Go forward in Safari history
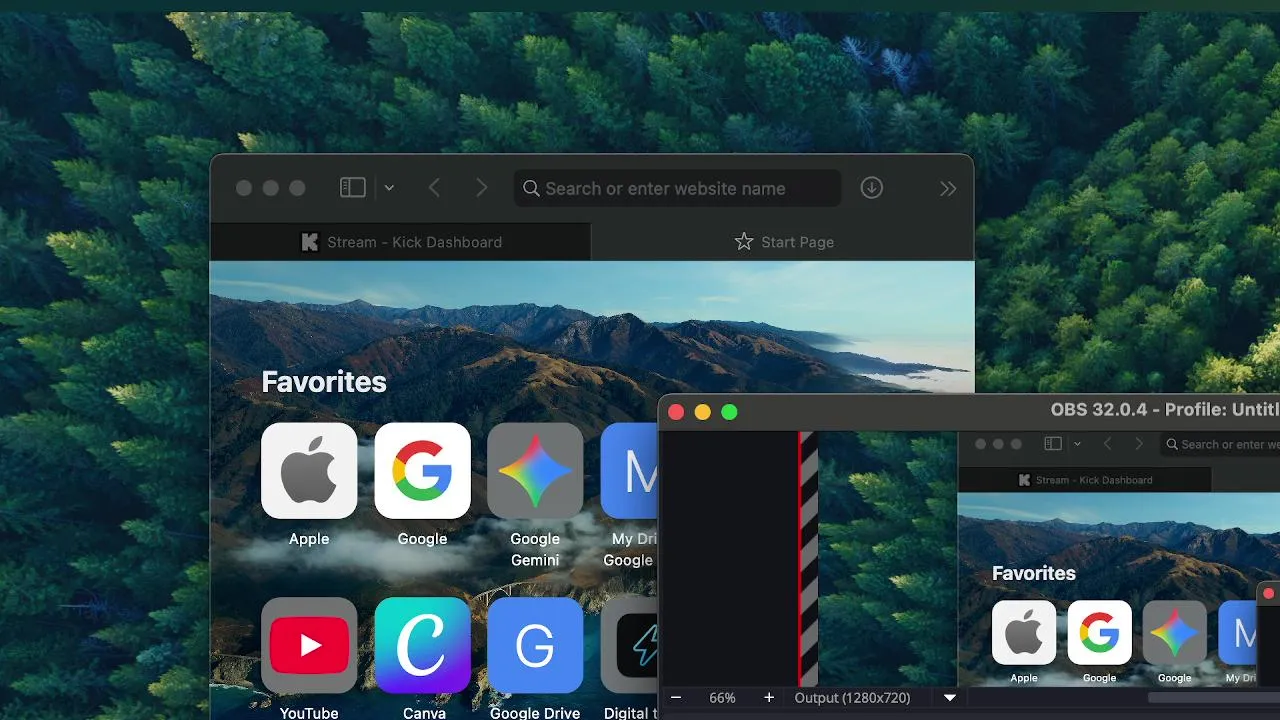Image resolution: width=1280 pixels, height=720 pixels. pos(481,188)
